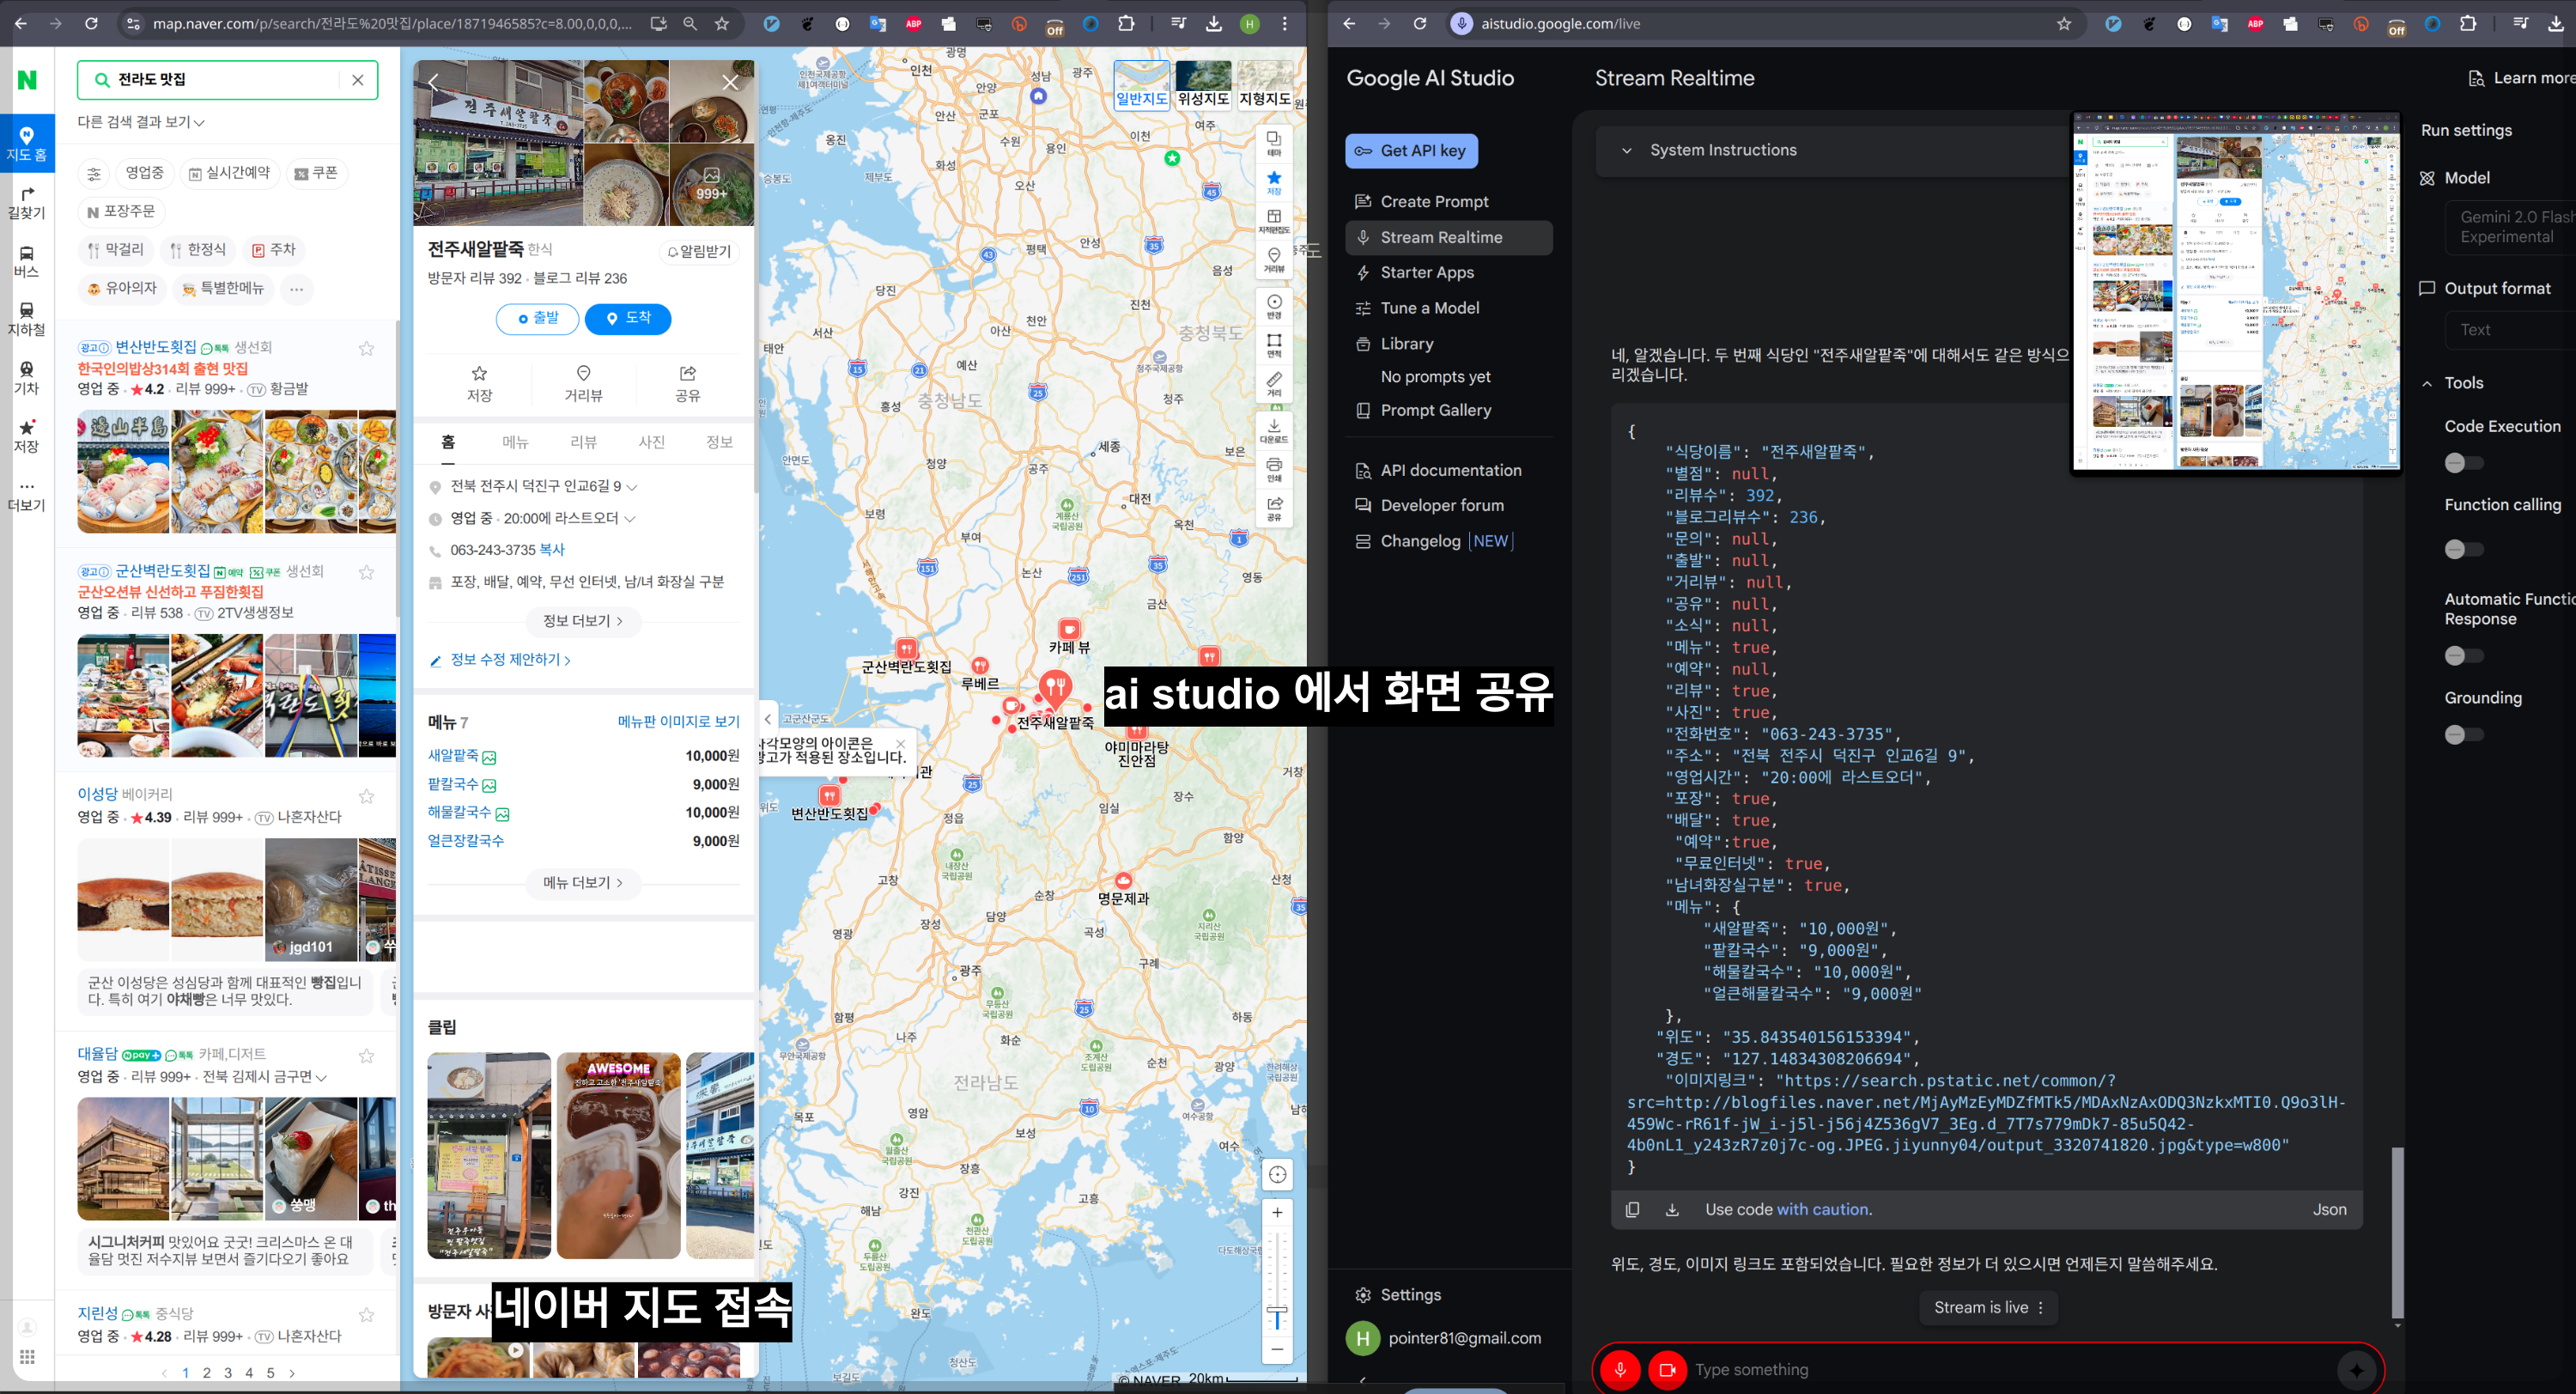Click the current location map button
This screenshot has height=1394, width=2576.
click(1277, 1174)
